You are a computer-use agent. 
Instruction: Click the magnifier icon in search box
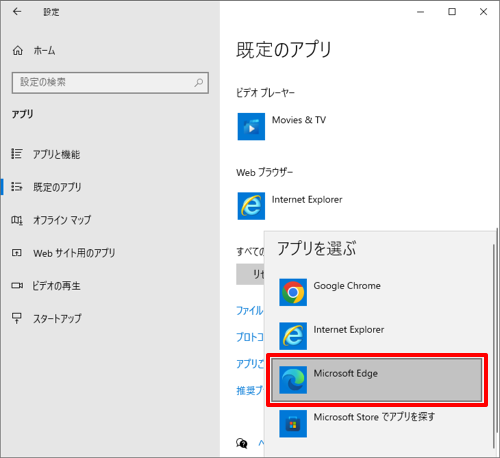click(199, 82)
